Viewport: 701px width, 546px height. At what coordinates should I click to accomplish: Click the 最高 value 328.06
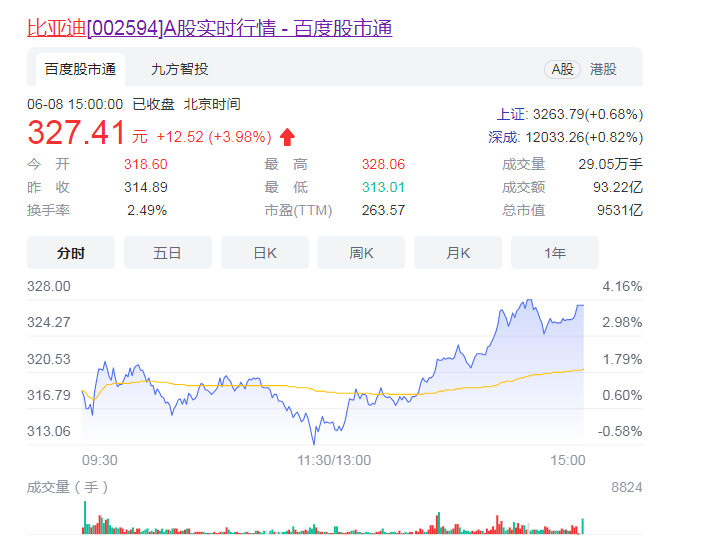(x=383, y=164)
